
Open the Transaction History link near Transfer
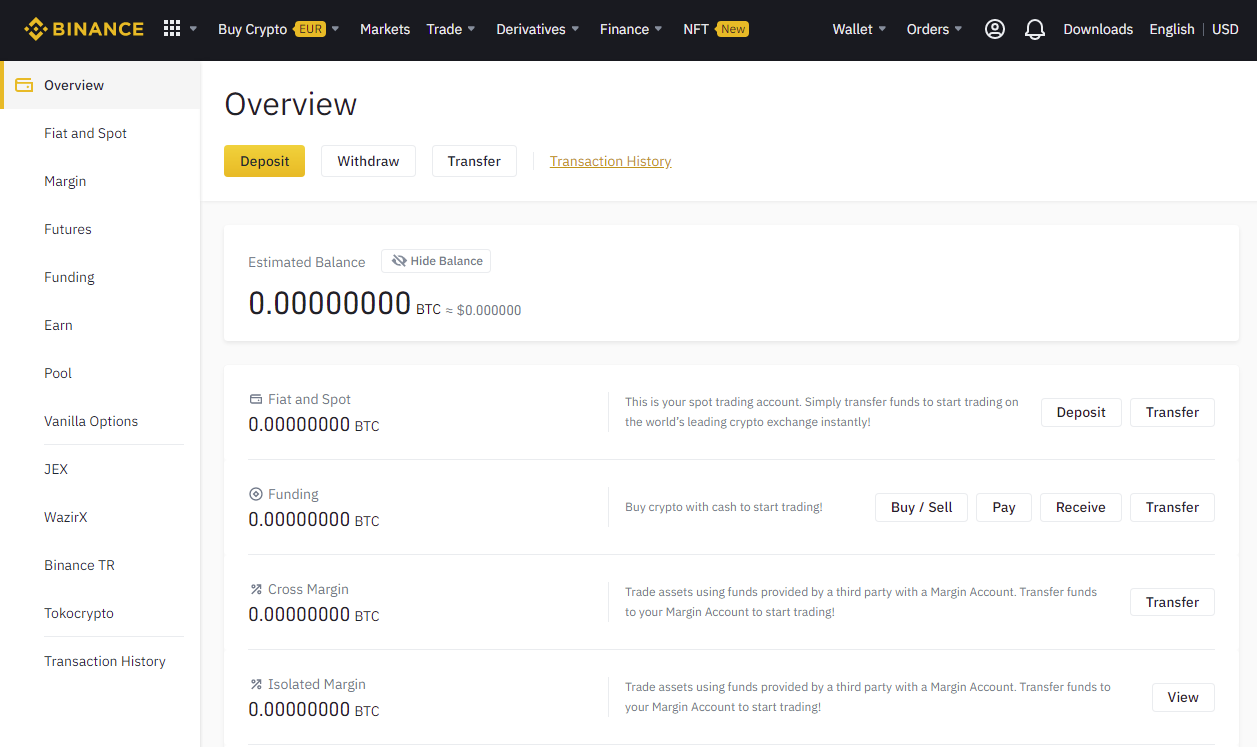click(x=610, y=161)
